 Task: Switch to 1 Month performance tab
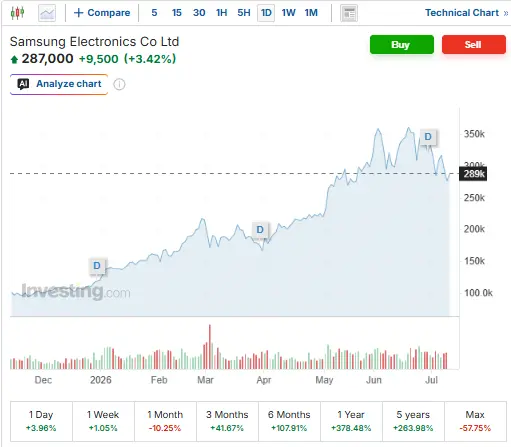tap(165, 421)
